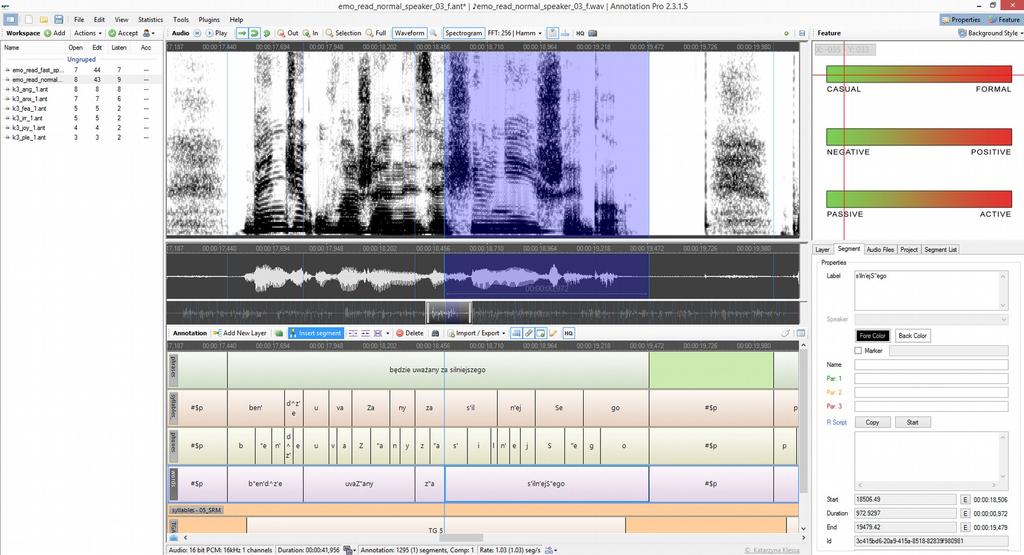This screenshot has height=555, width=1024.
Task: Click first segment-split icon after Insert segment
Action: tap(353, 333)
